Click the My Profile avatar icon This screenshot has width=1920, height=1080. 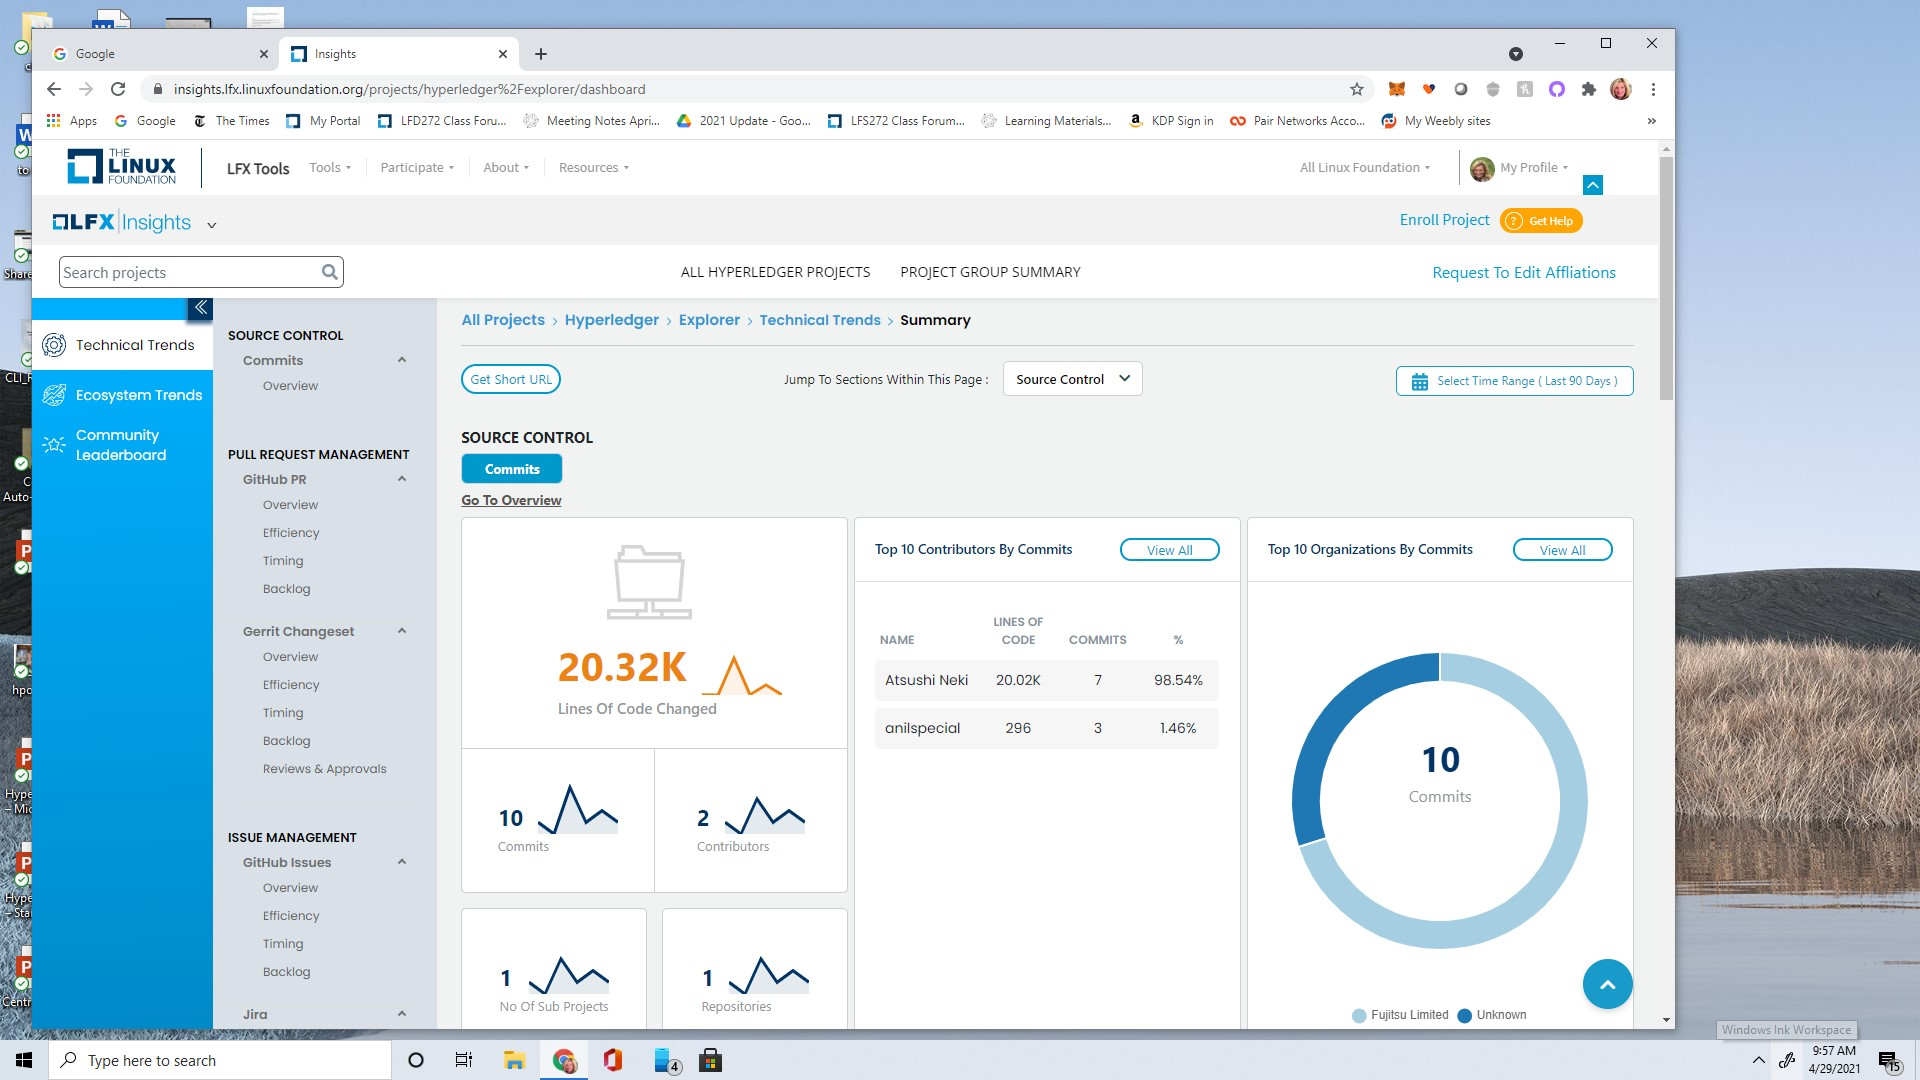pyautogui.click(x=1480, y=167)
